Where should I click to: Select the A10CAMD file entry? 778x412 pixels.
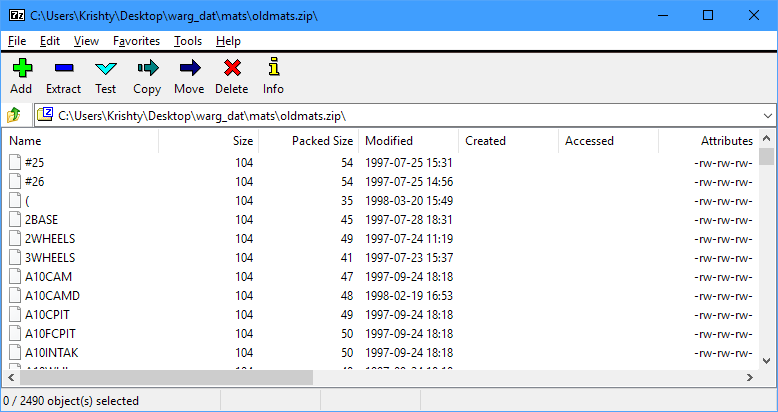(x=52, y=296)
